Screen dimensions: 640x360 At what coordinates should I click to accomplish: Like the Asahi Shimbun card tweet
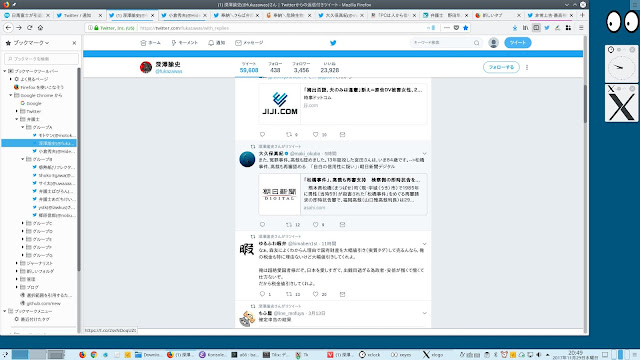click(316, 224)
